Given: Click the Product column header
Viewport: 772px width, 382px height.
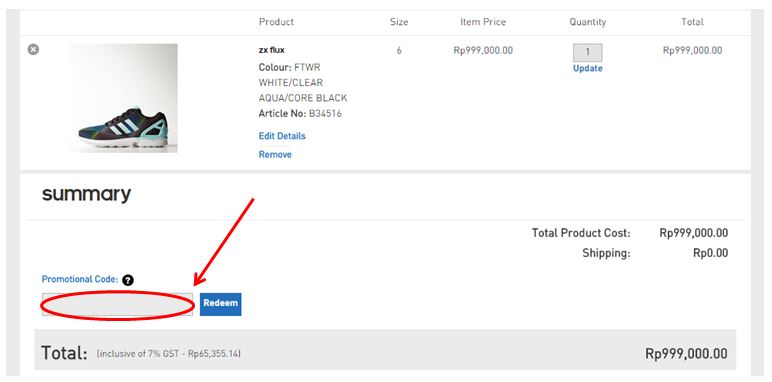Looking at the screenshot, I should [x=276, y=22].
